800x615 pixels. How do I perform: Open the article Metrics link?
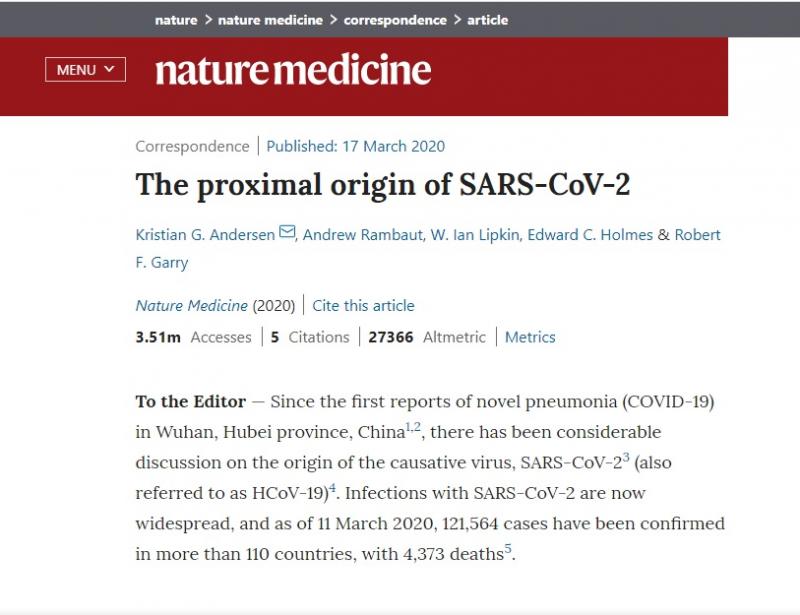pos(530,337)
